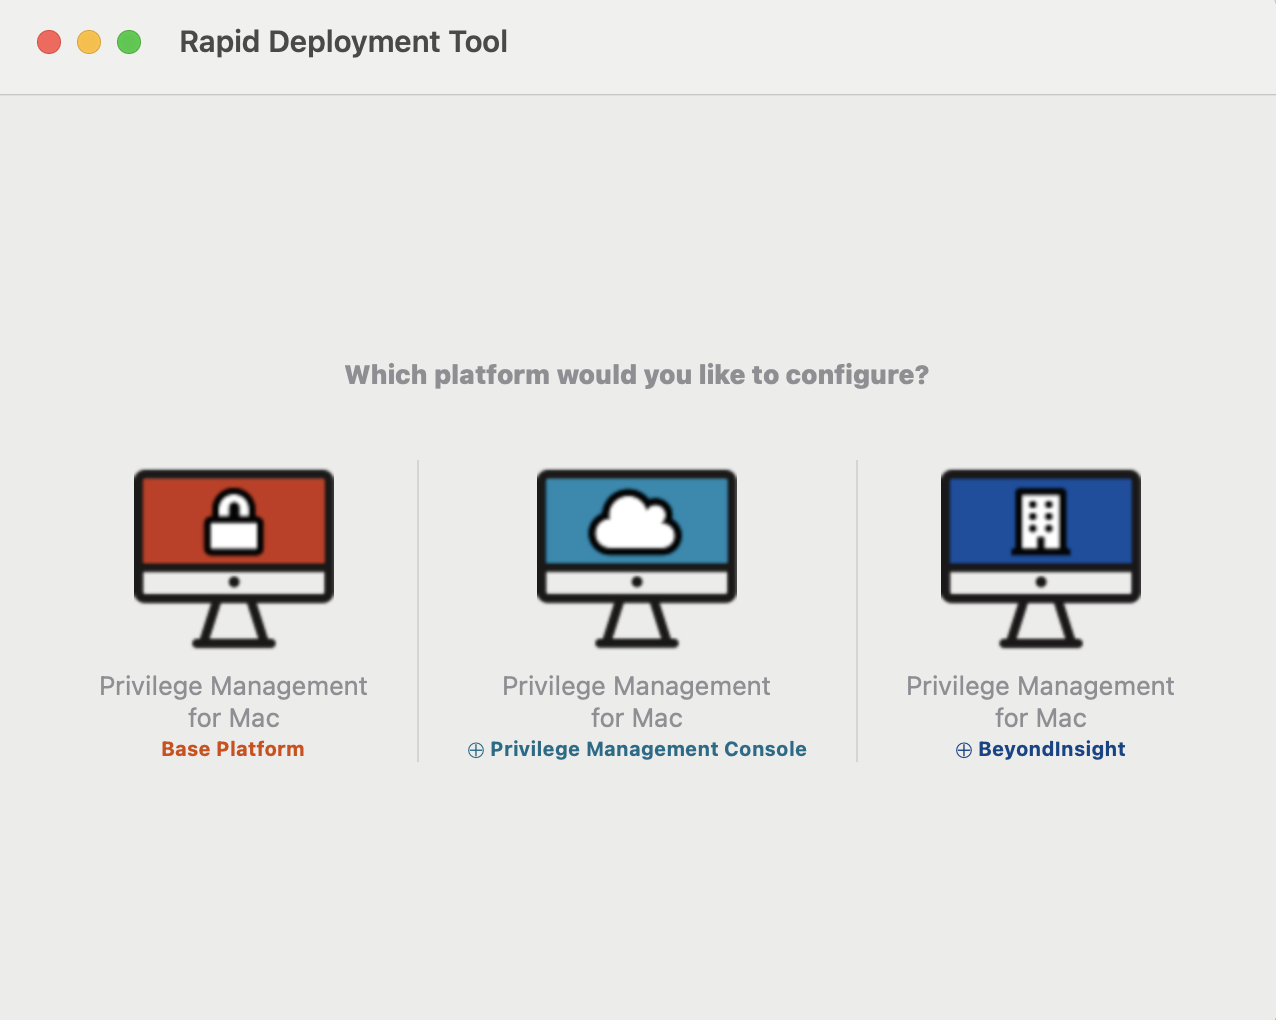Select Privilege Management for Mac above BeyondInsight option

pos(1040,700)
